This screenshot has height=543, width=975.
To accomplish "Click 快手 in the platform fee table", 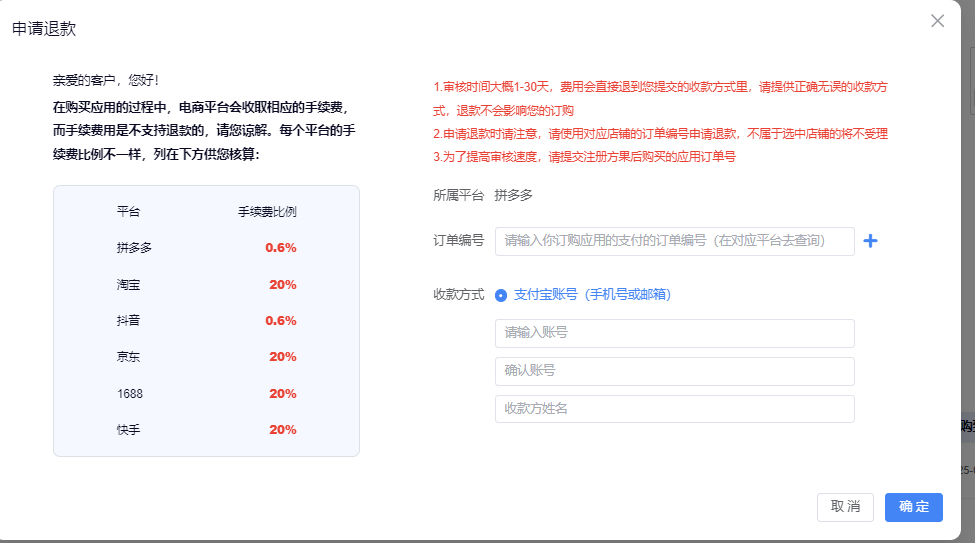I will click(x=128, y=430).
